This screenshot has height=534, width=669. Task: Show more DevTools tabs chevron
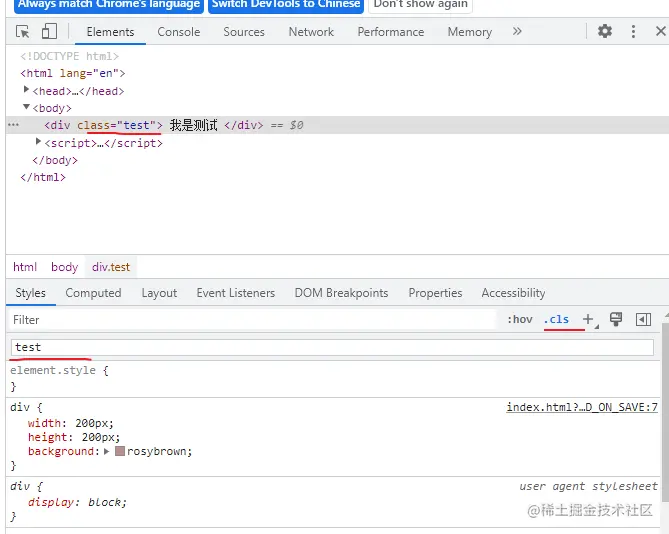[517, 31]
